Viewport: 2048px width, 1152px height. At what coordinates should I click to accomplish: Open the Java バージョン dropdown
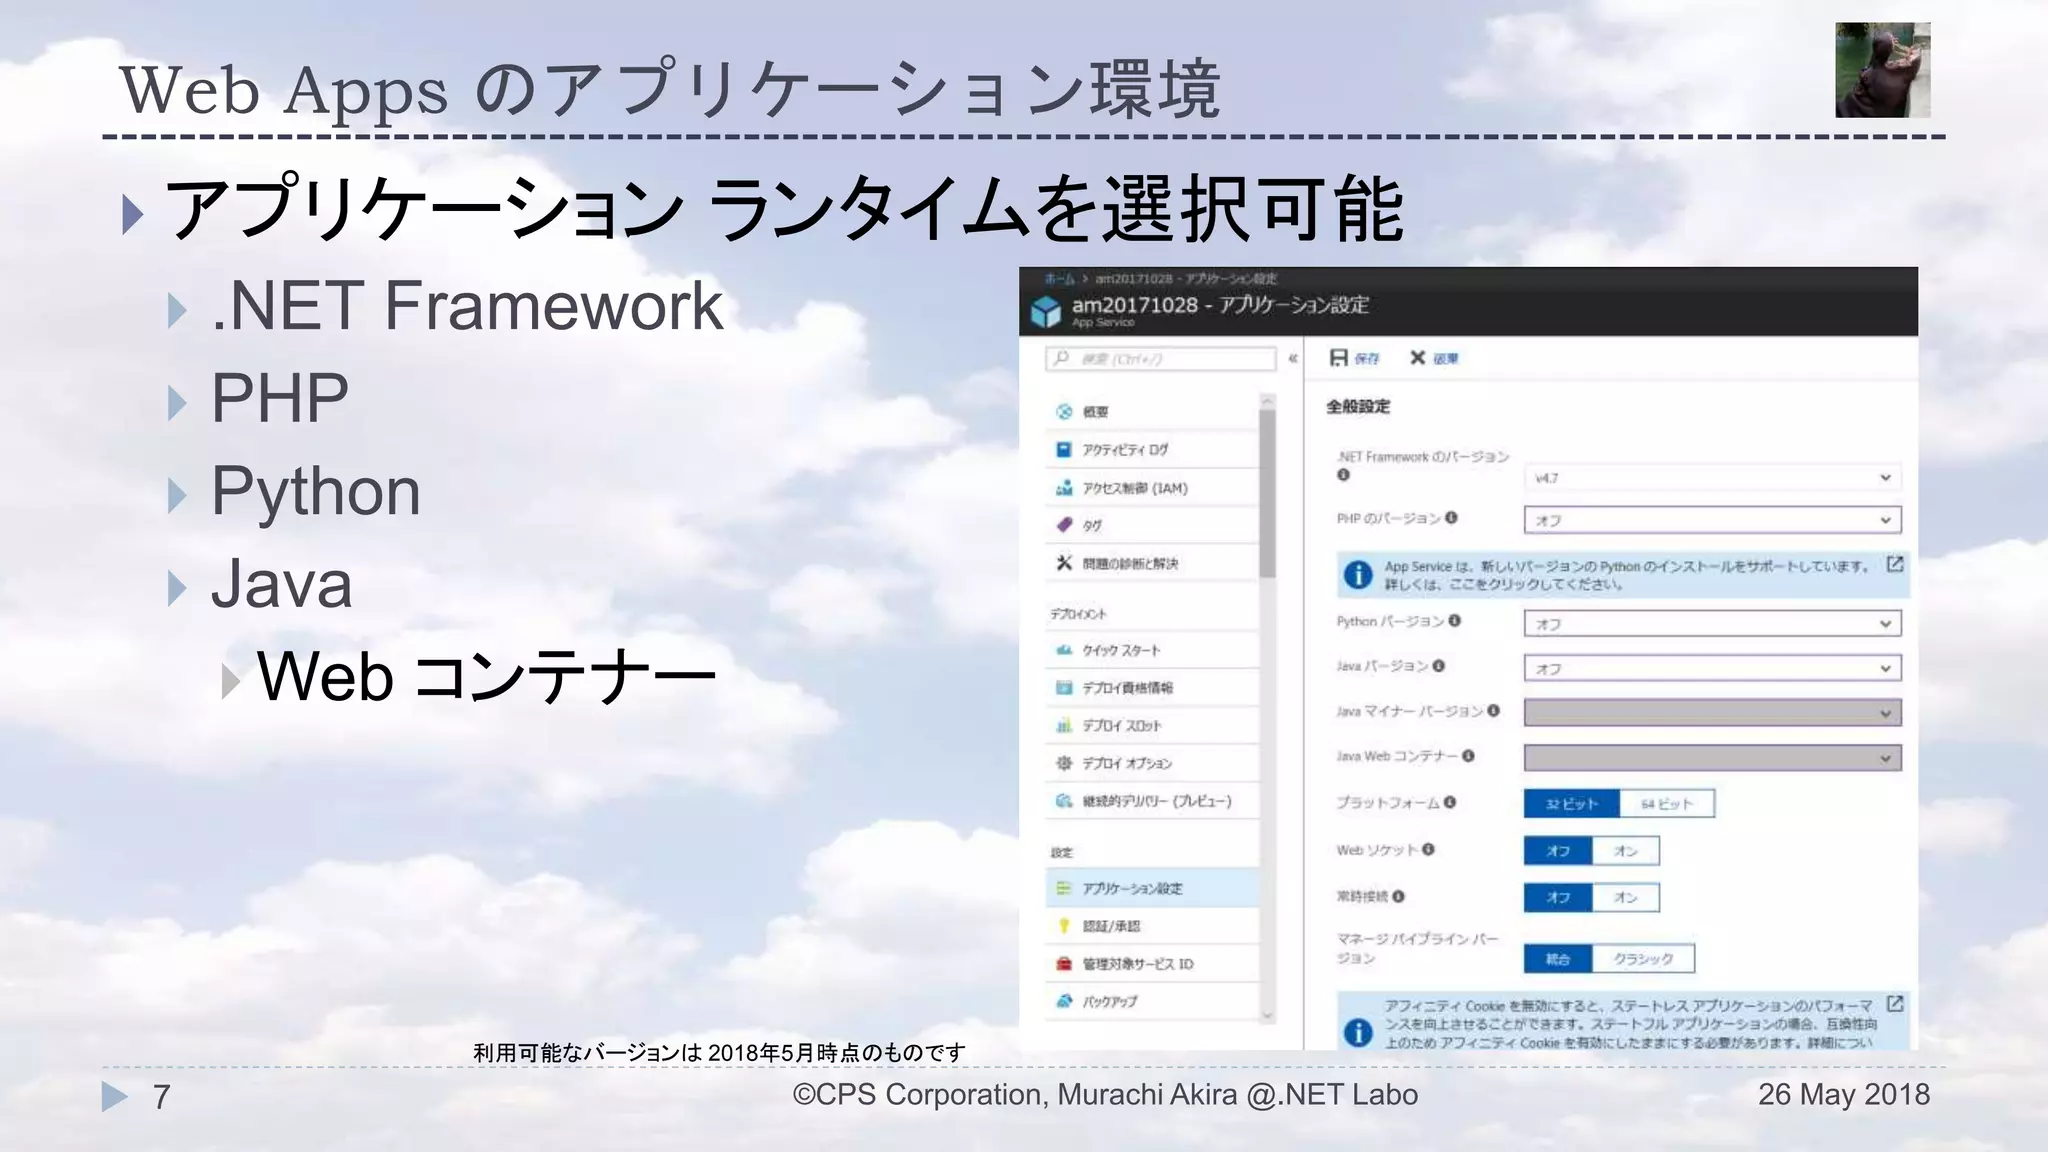point(1712,668)
